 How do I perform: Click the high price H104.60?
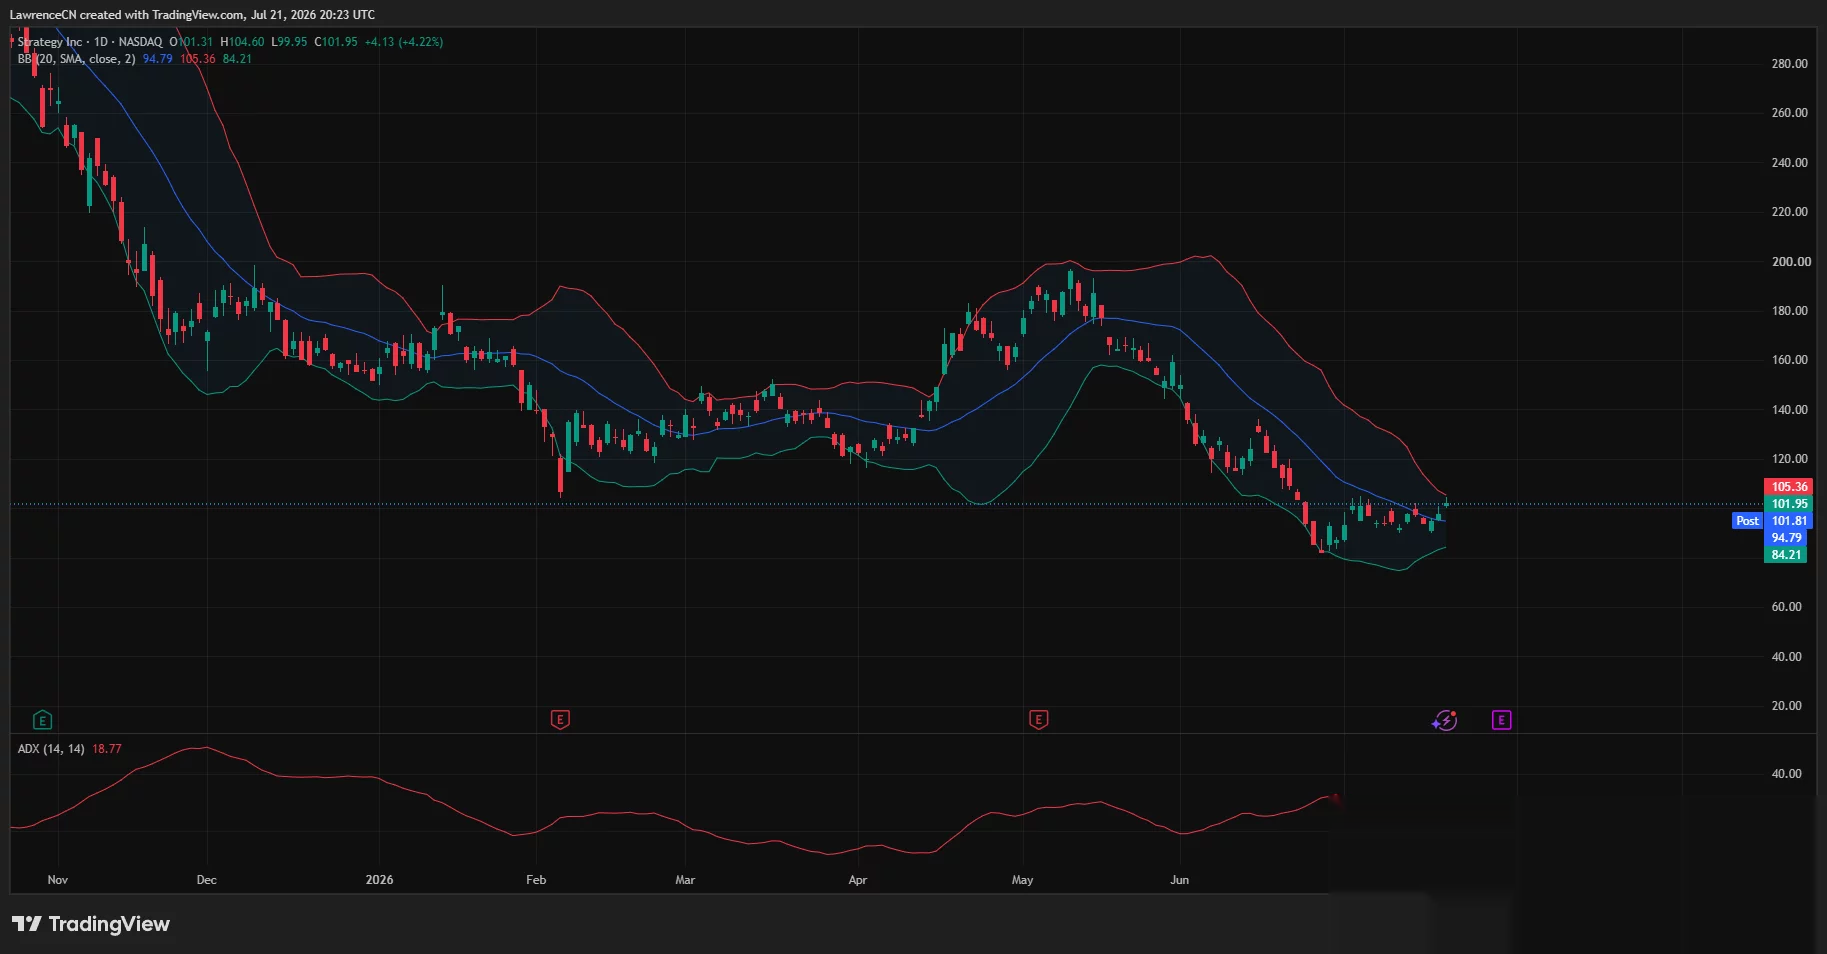tap(242, 42)
